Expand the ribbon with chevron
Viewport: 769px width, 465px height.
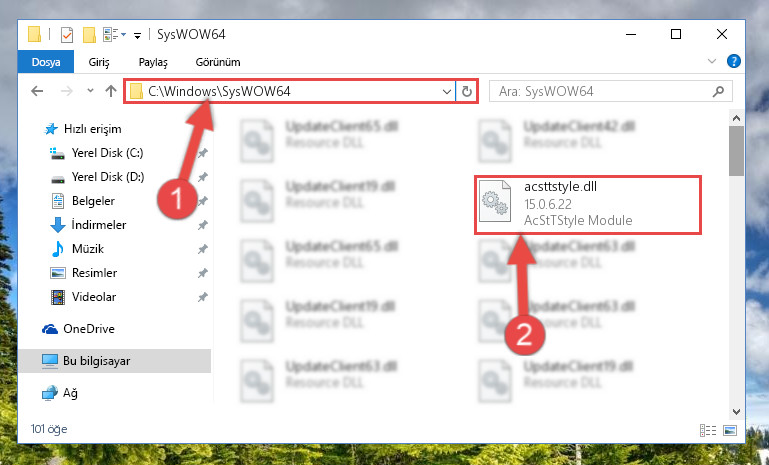tap(712, 61)
